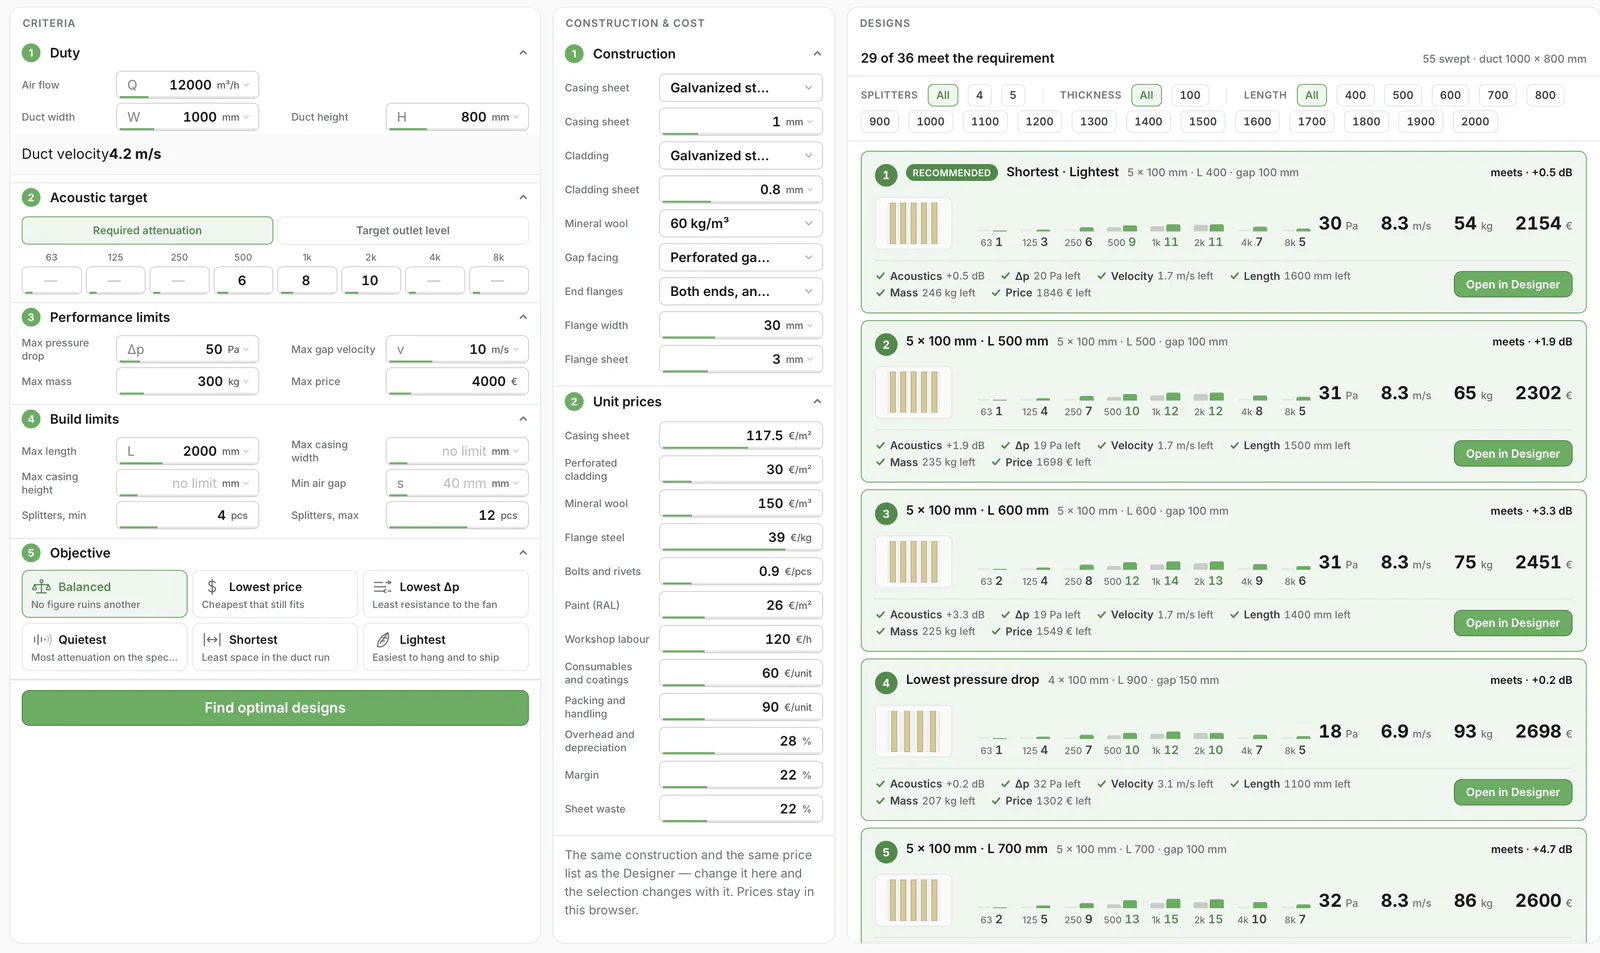This screenshot has width=1600, height=953.
Task: Click the Quietest sound-wave icon
Action: 42,640
